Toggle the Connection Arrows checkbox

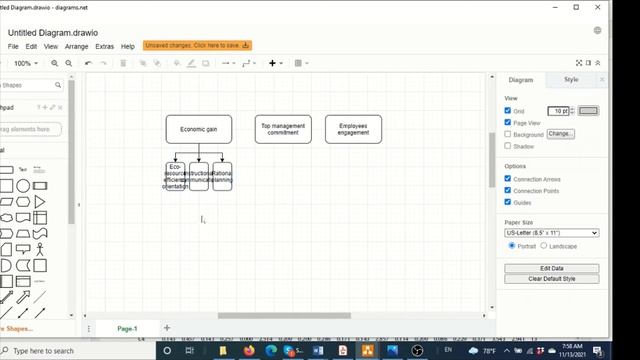pos(507,178)
